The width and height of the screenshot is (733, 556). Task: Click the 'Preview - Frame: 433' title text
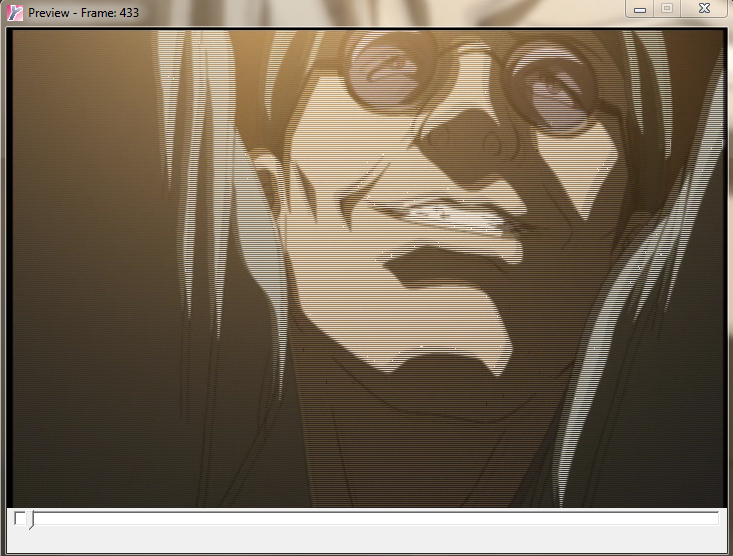click(83, 13)
